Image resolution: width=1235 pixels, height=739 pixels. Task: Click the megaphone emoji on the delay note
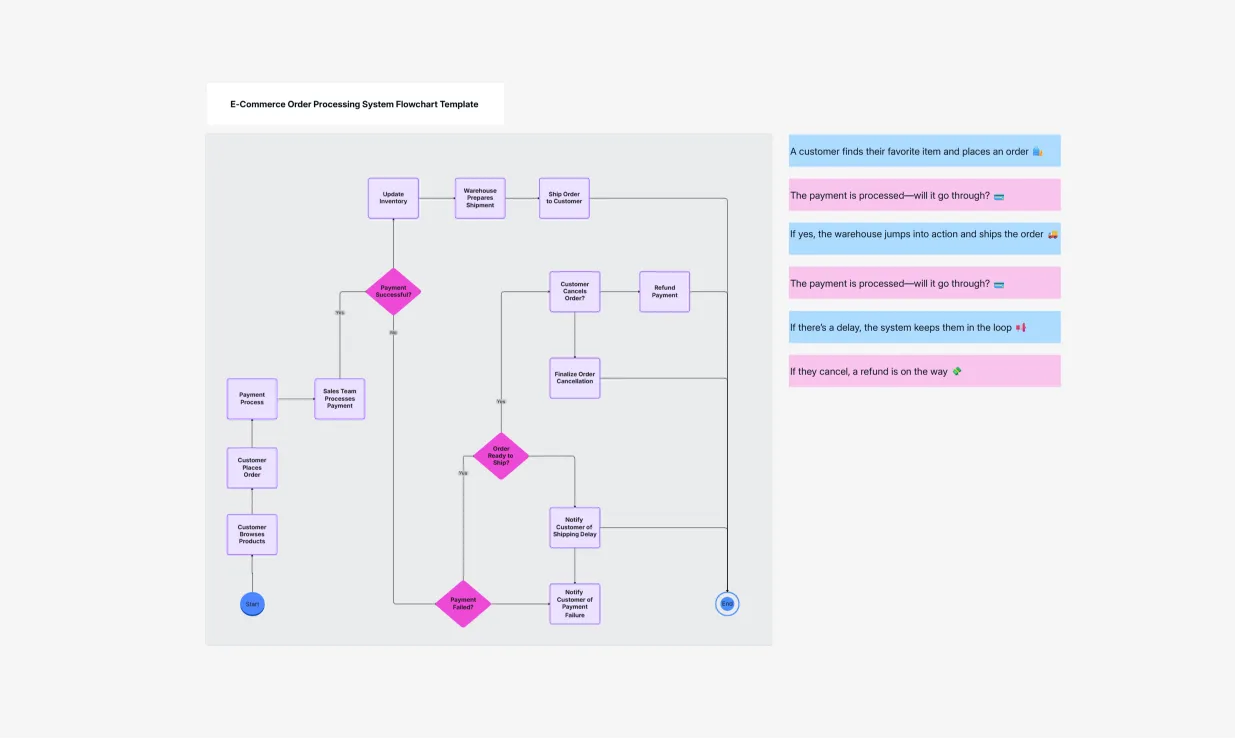[x=1021, y=328]
